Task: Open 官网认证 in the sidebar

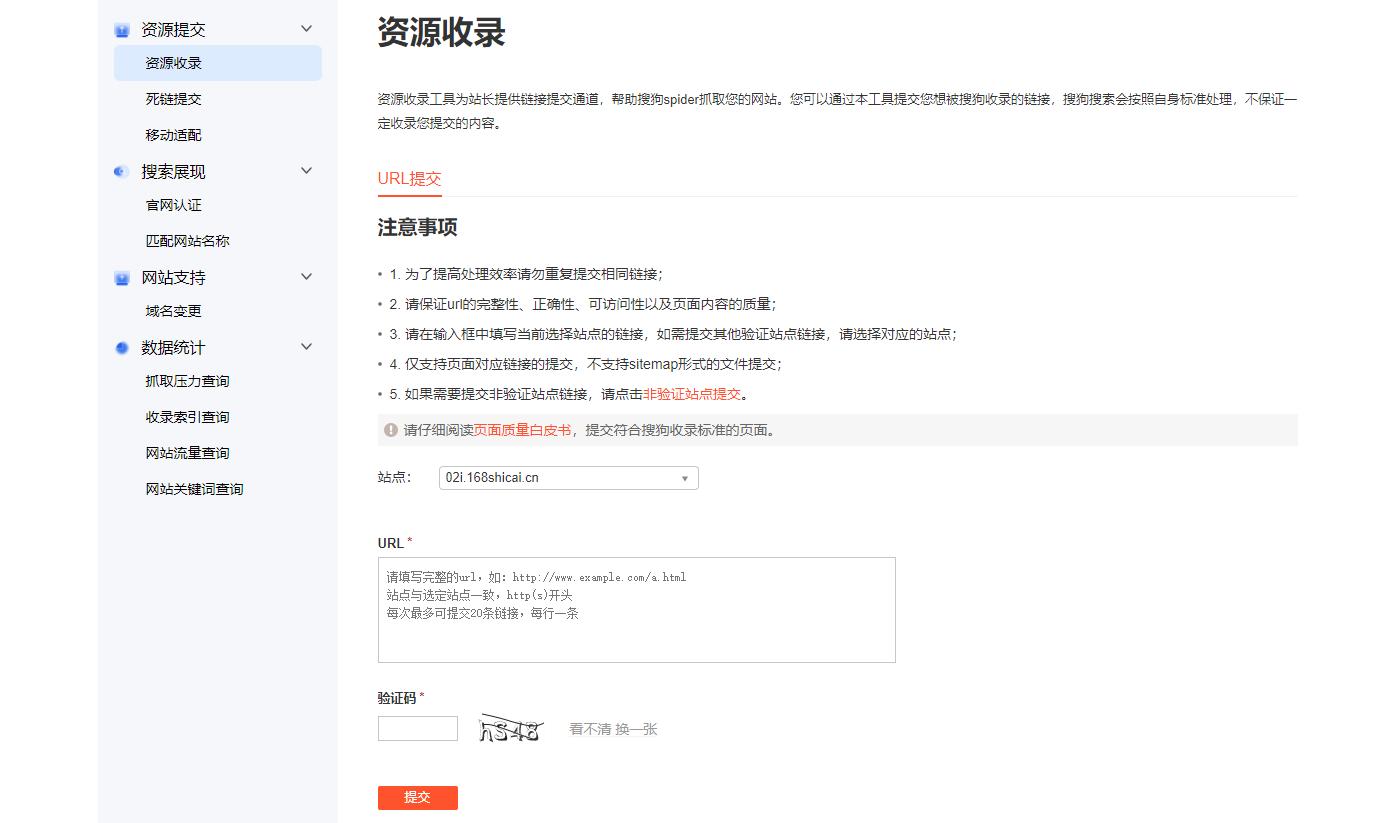Action: 171,205
